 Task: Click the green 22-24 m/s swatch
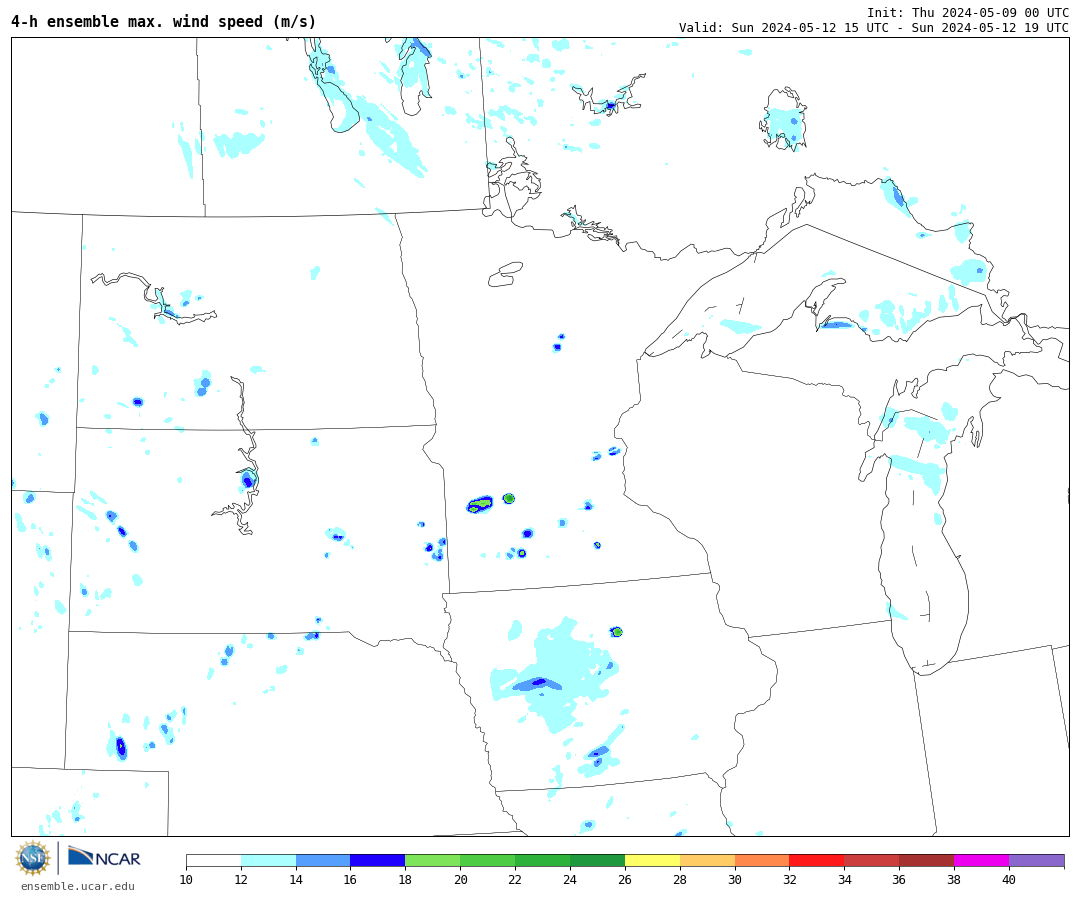point(543,860)
